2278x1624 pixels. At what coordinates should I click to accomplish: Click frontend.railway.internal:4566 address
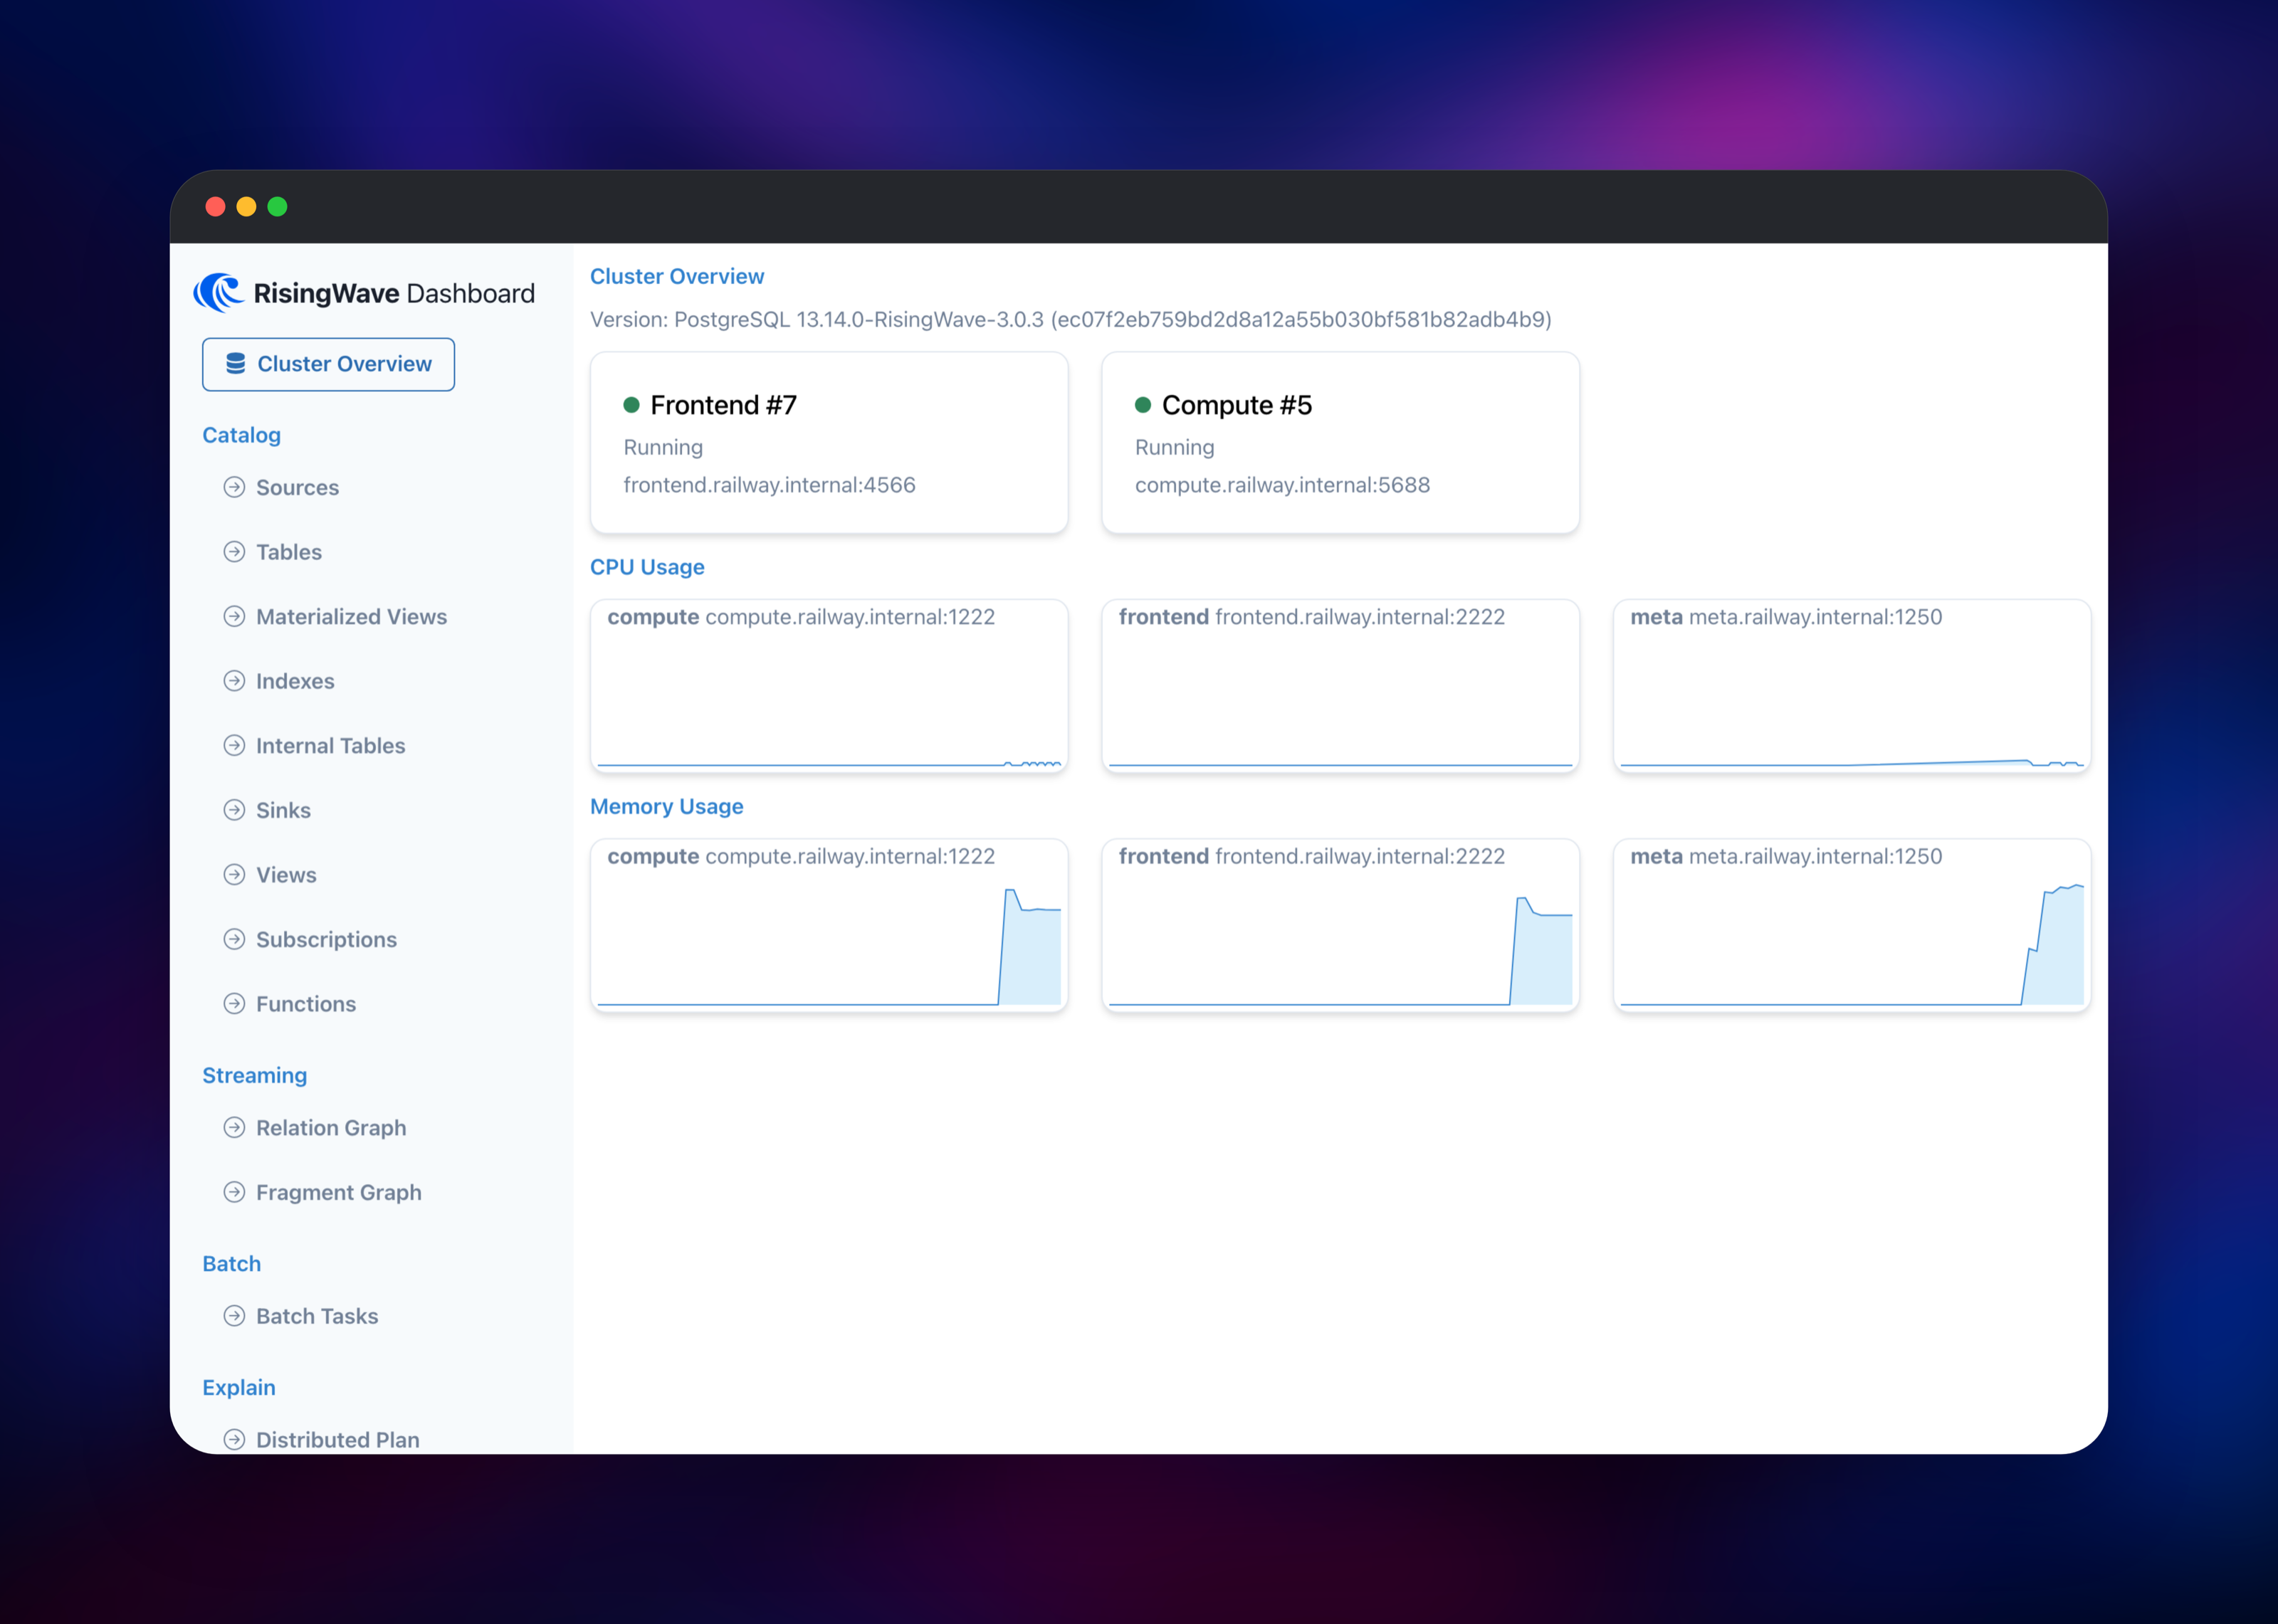769,485
